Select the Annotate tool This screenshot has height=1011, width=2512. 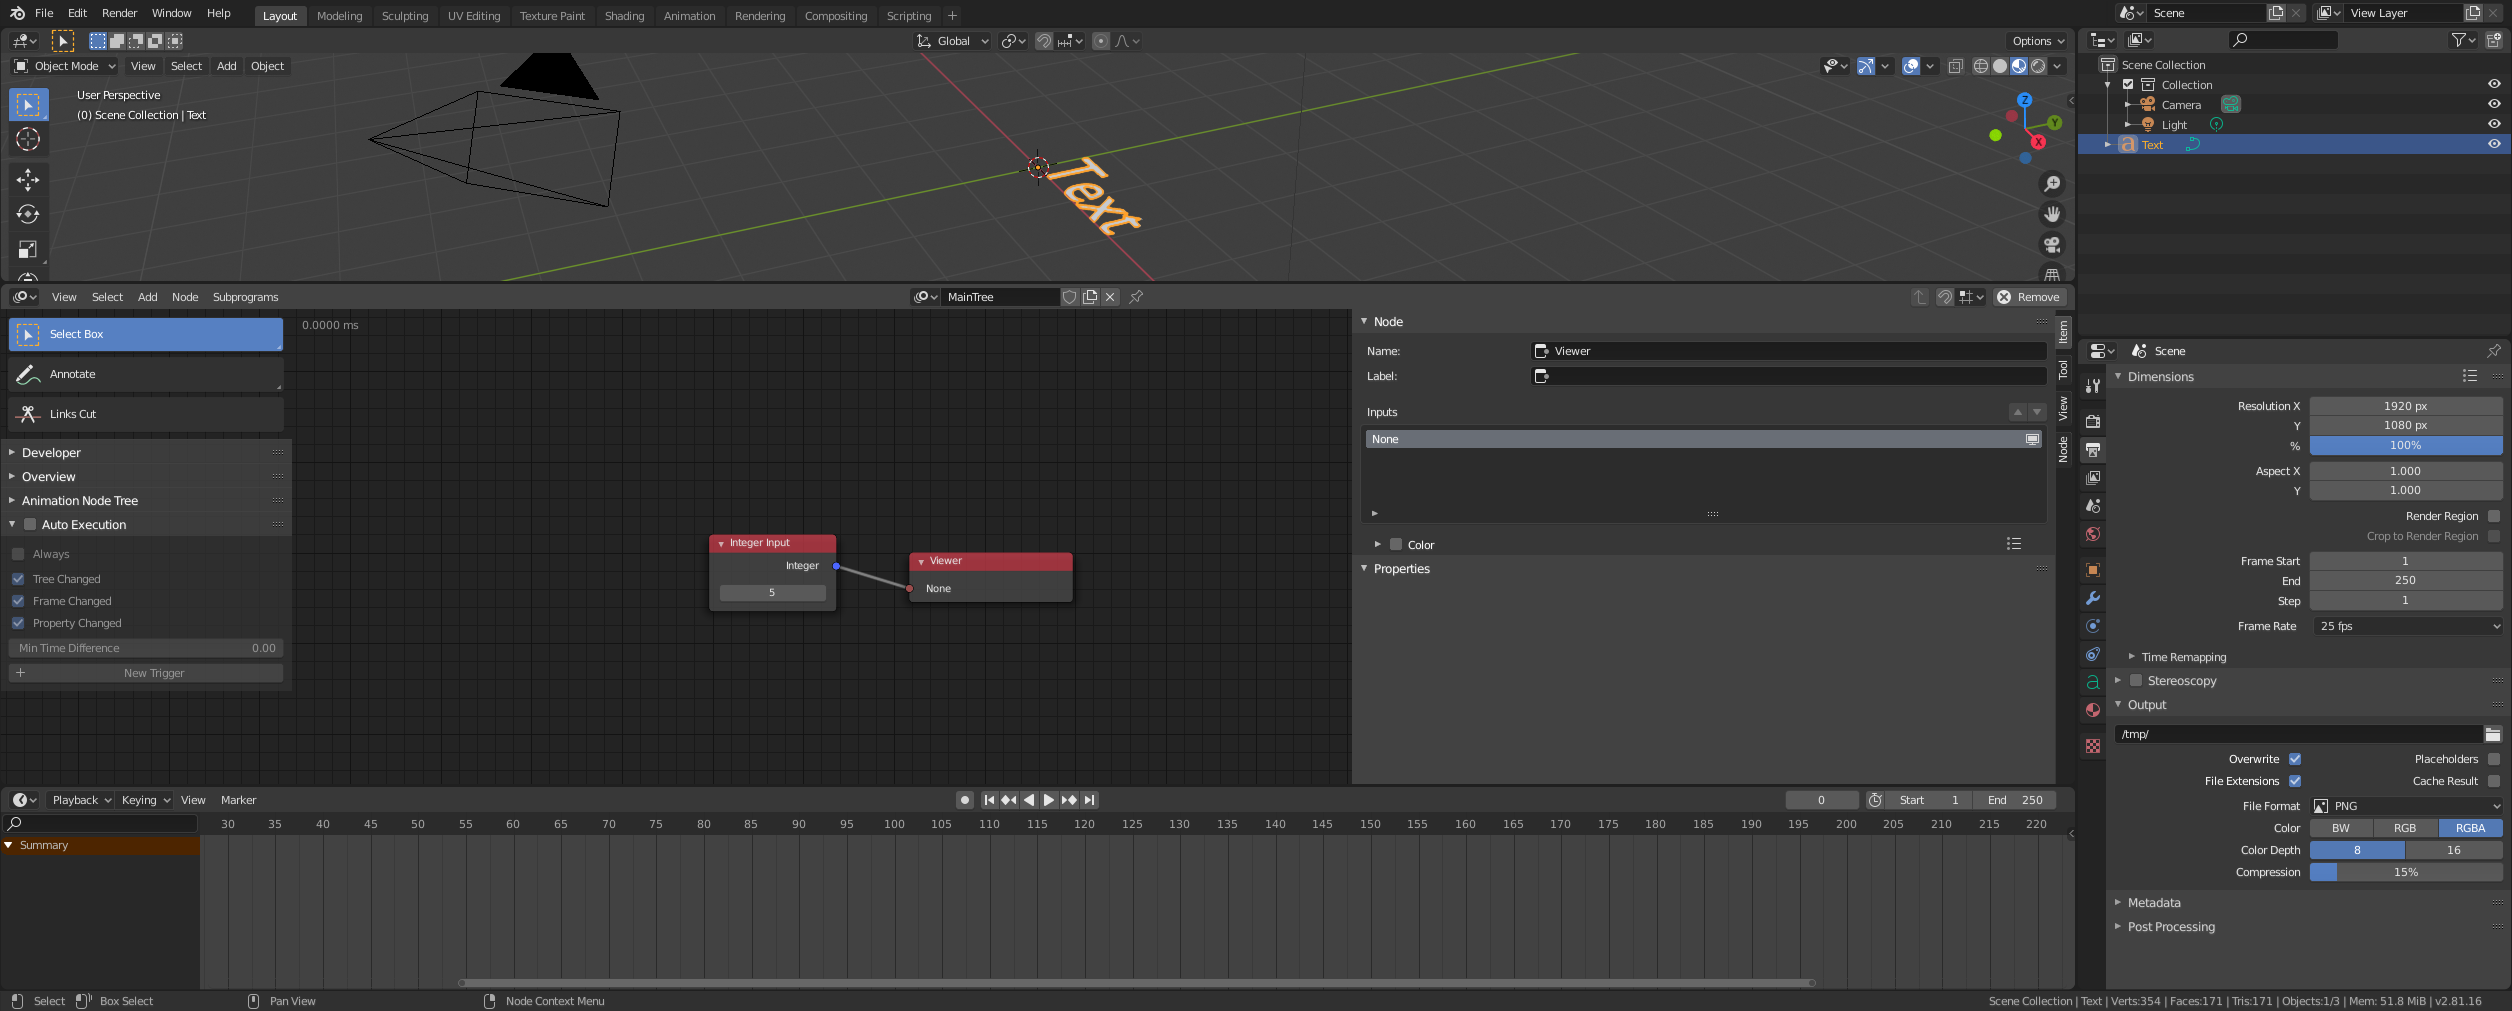coord(145,373)
